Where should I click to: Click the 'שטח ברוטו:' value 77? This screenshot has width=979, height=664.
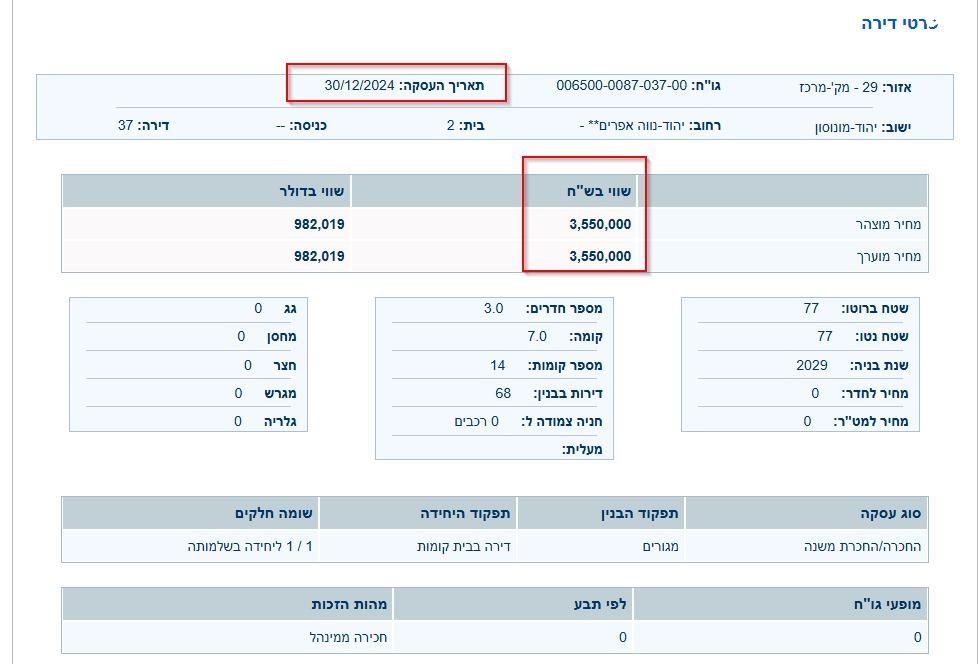click(811, 308)
